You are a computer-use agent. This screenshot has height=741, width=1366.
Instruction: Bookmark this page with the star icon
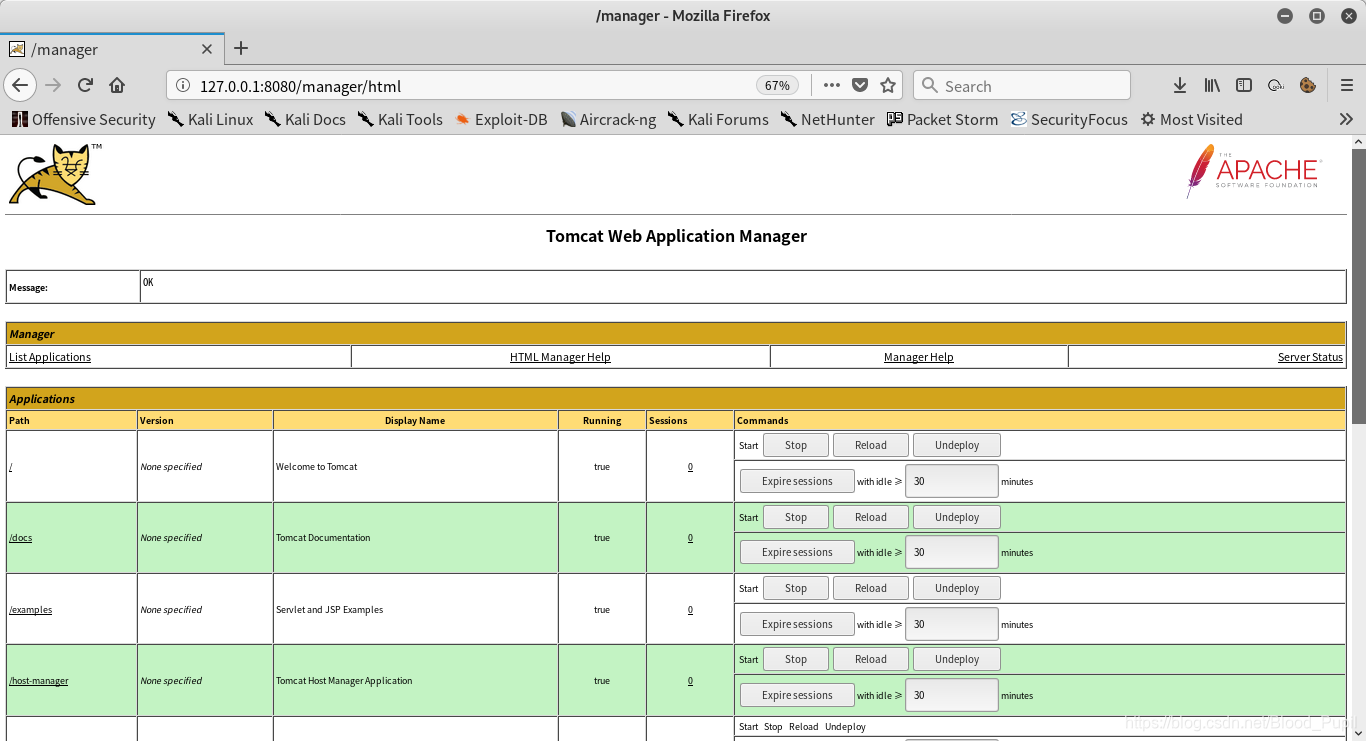click(888, 85)
